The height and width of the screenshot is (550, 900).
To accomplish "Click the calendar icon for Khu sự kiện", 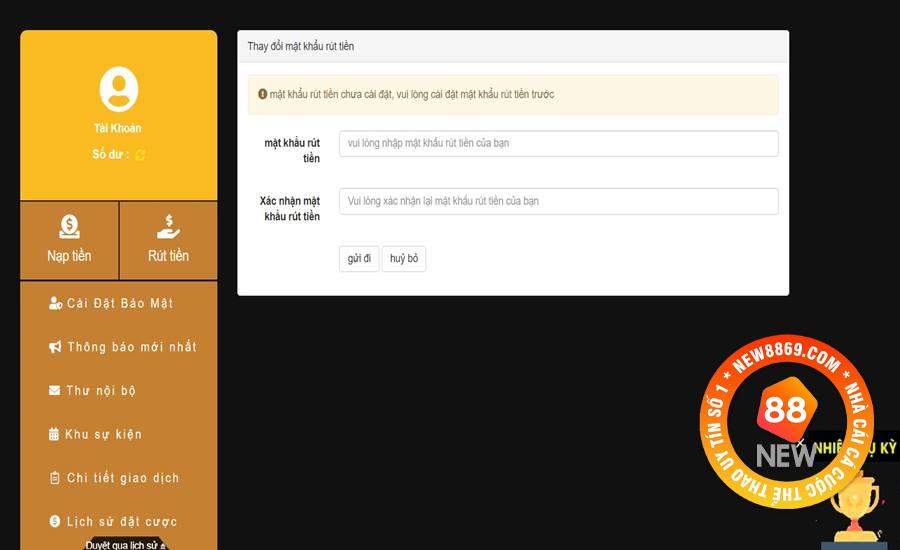I will (55, 434).
